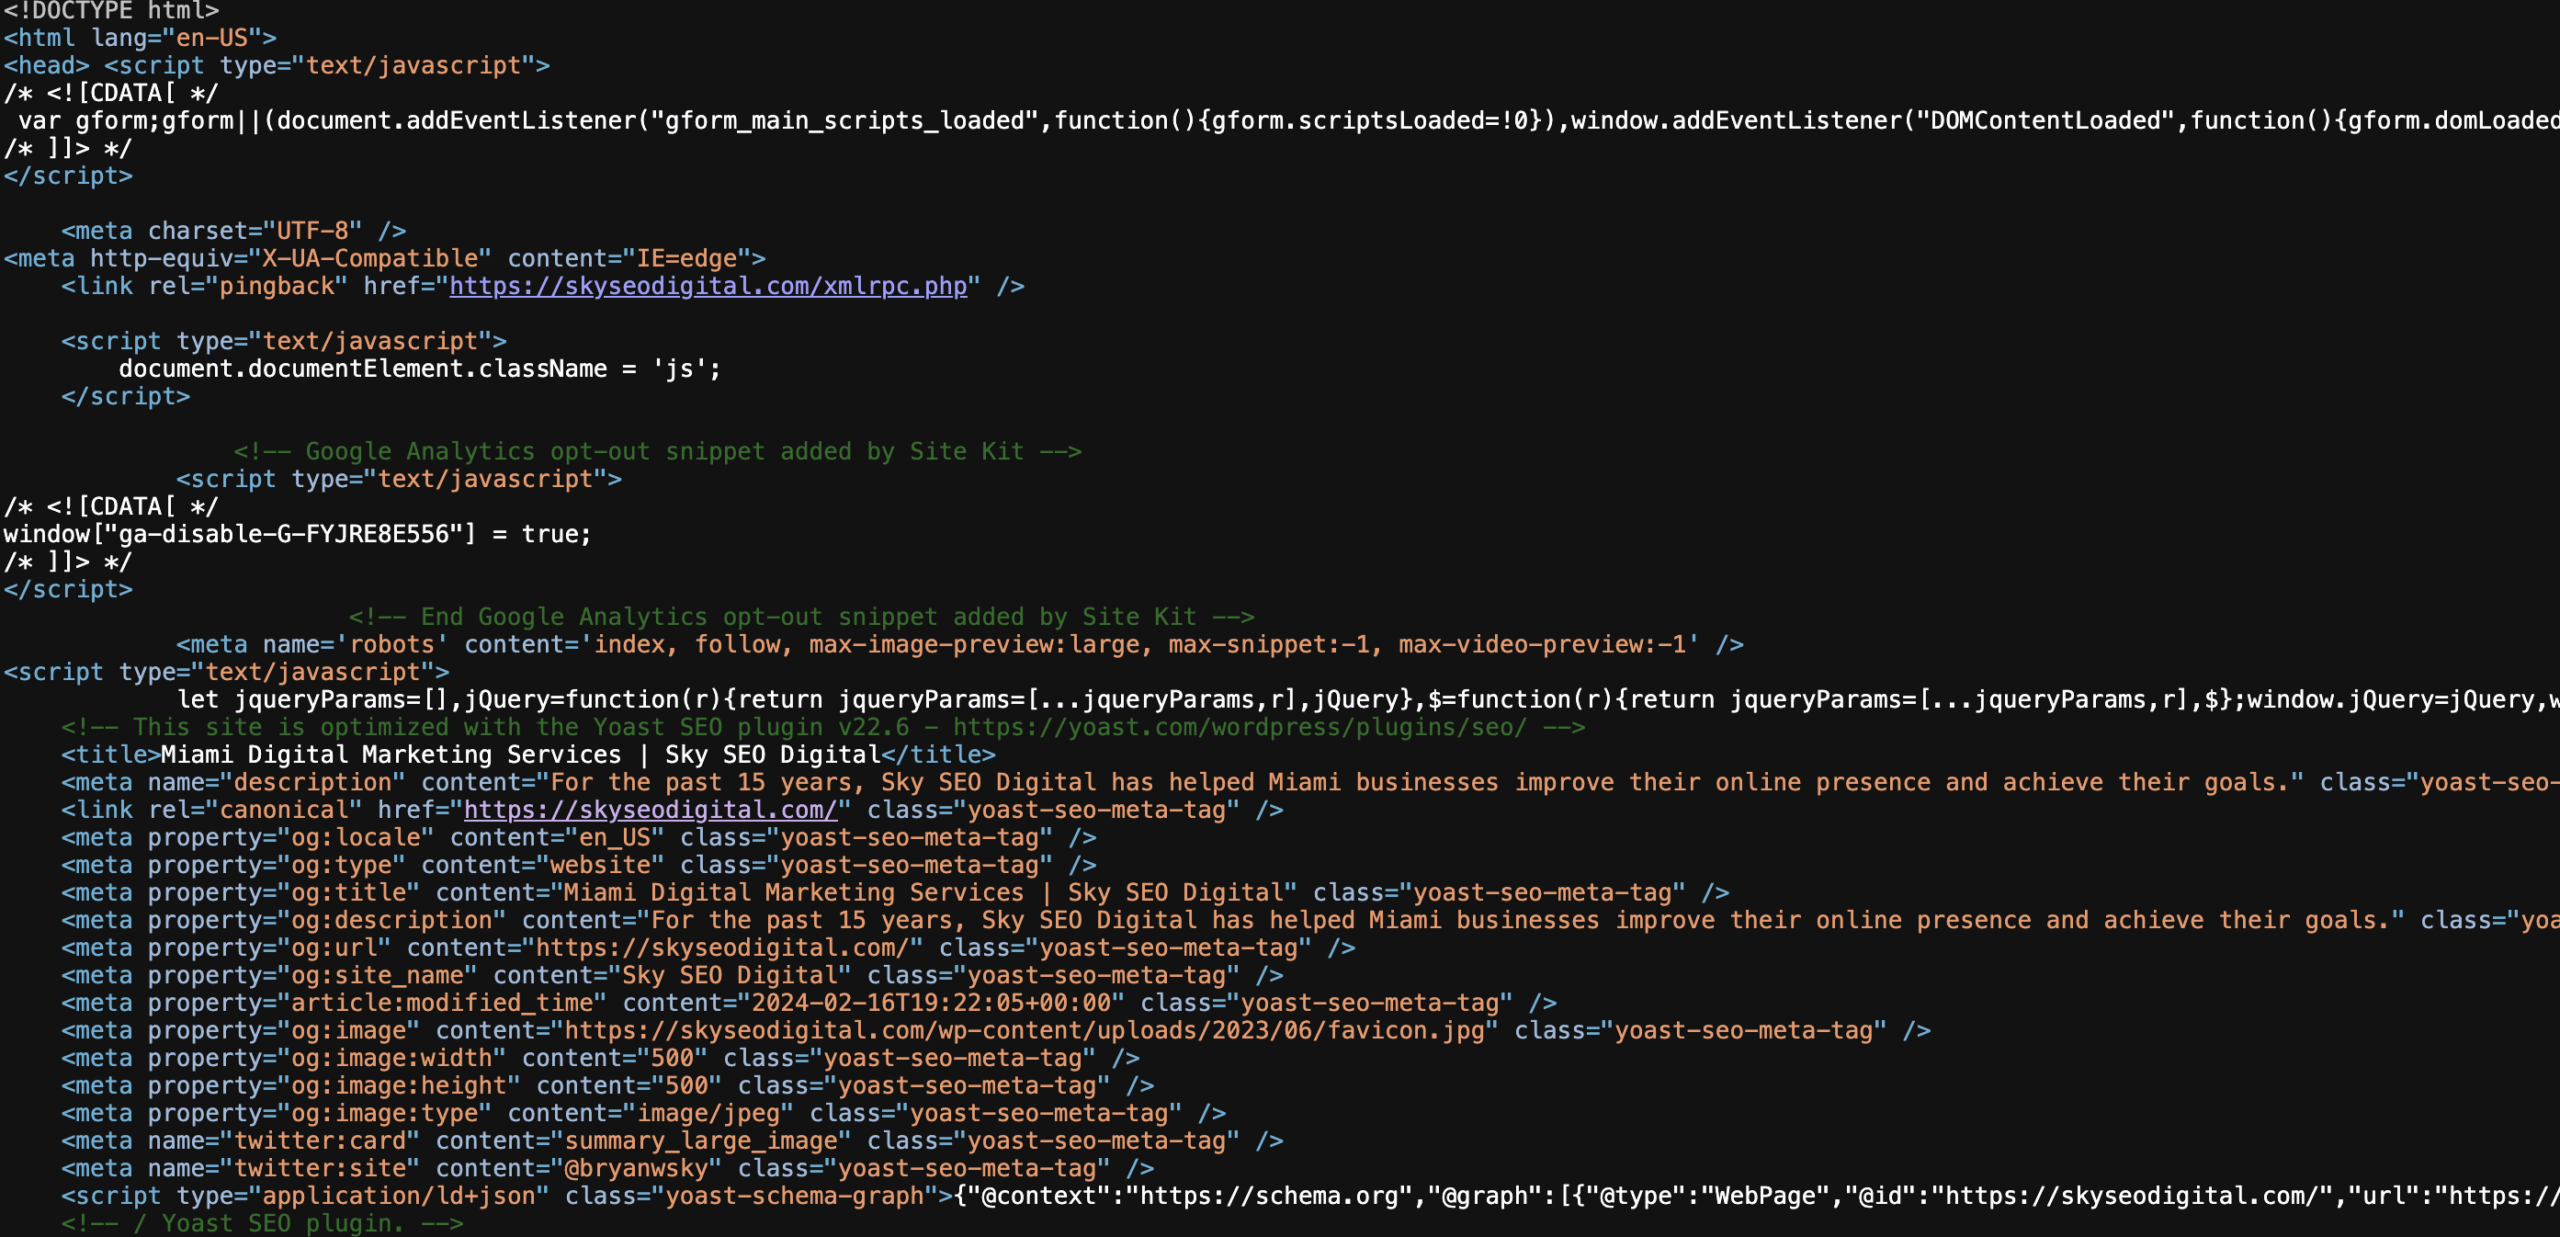Click the DOCTYPE html declaration
2560x1237 pixels.
tap(111, 11)
